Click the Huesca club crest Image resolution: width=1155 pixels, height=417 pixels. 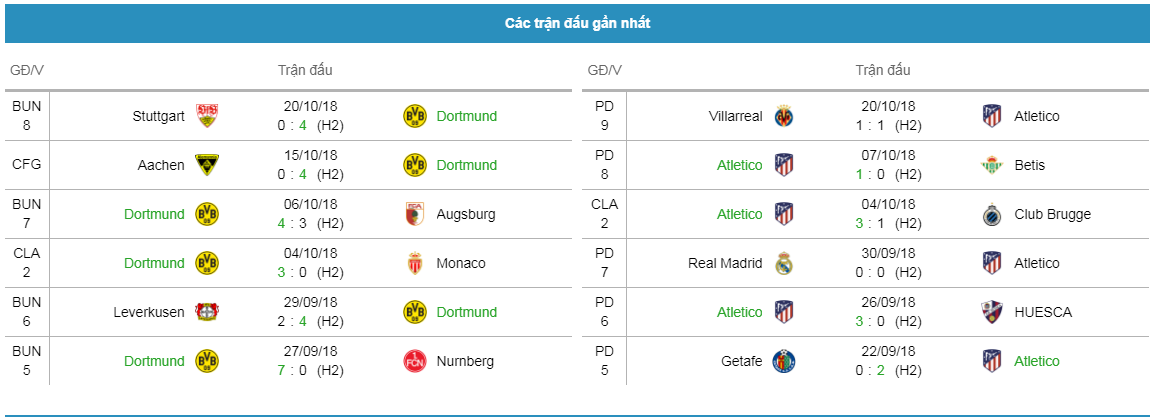992,312
